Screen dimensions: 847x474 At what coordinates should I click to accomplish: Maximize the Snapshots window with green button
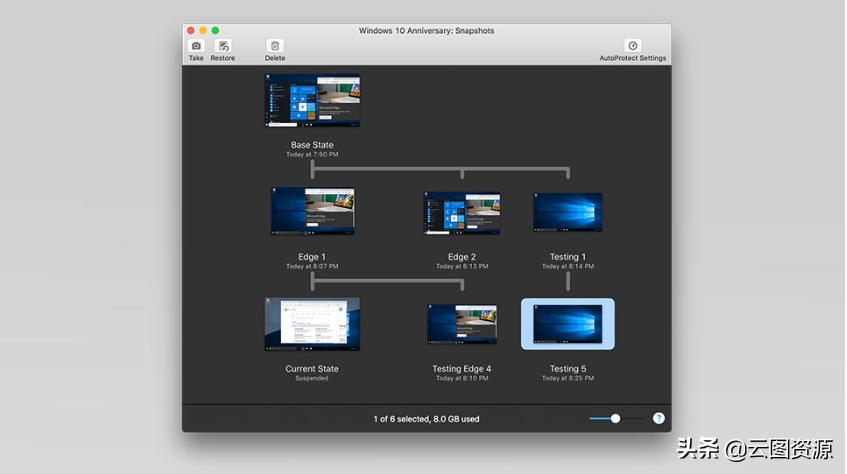coord(216,31)
